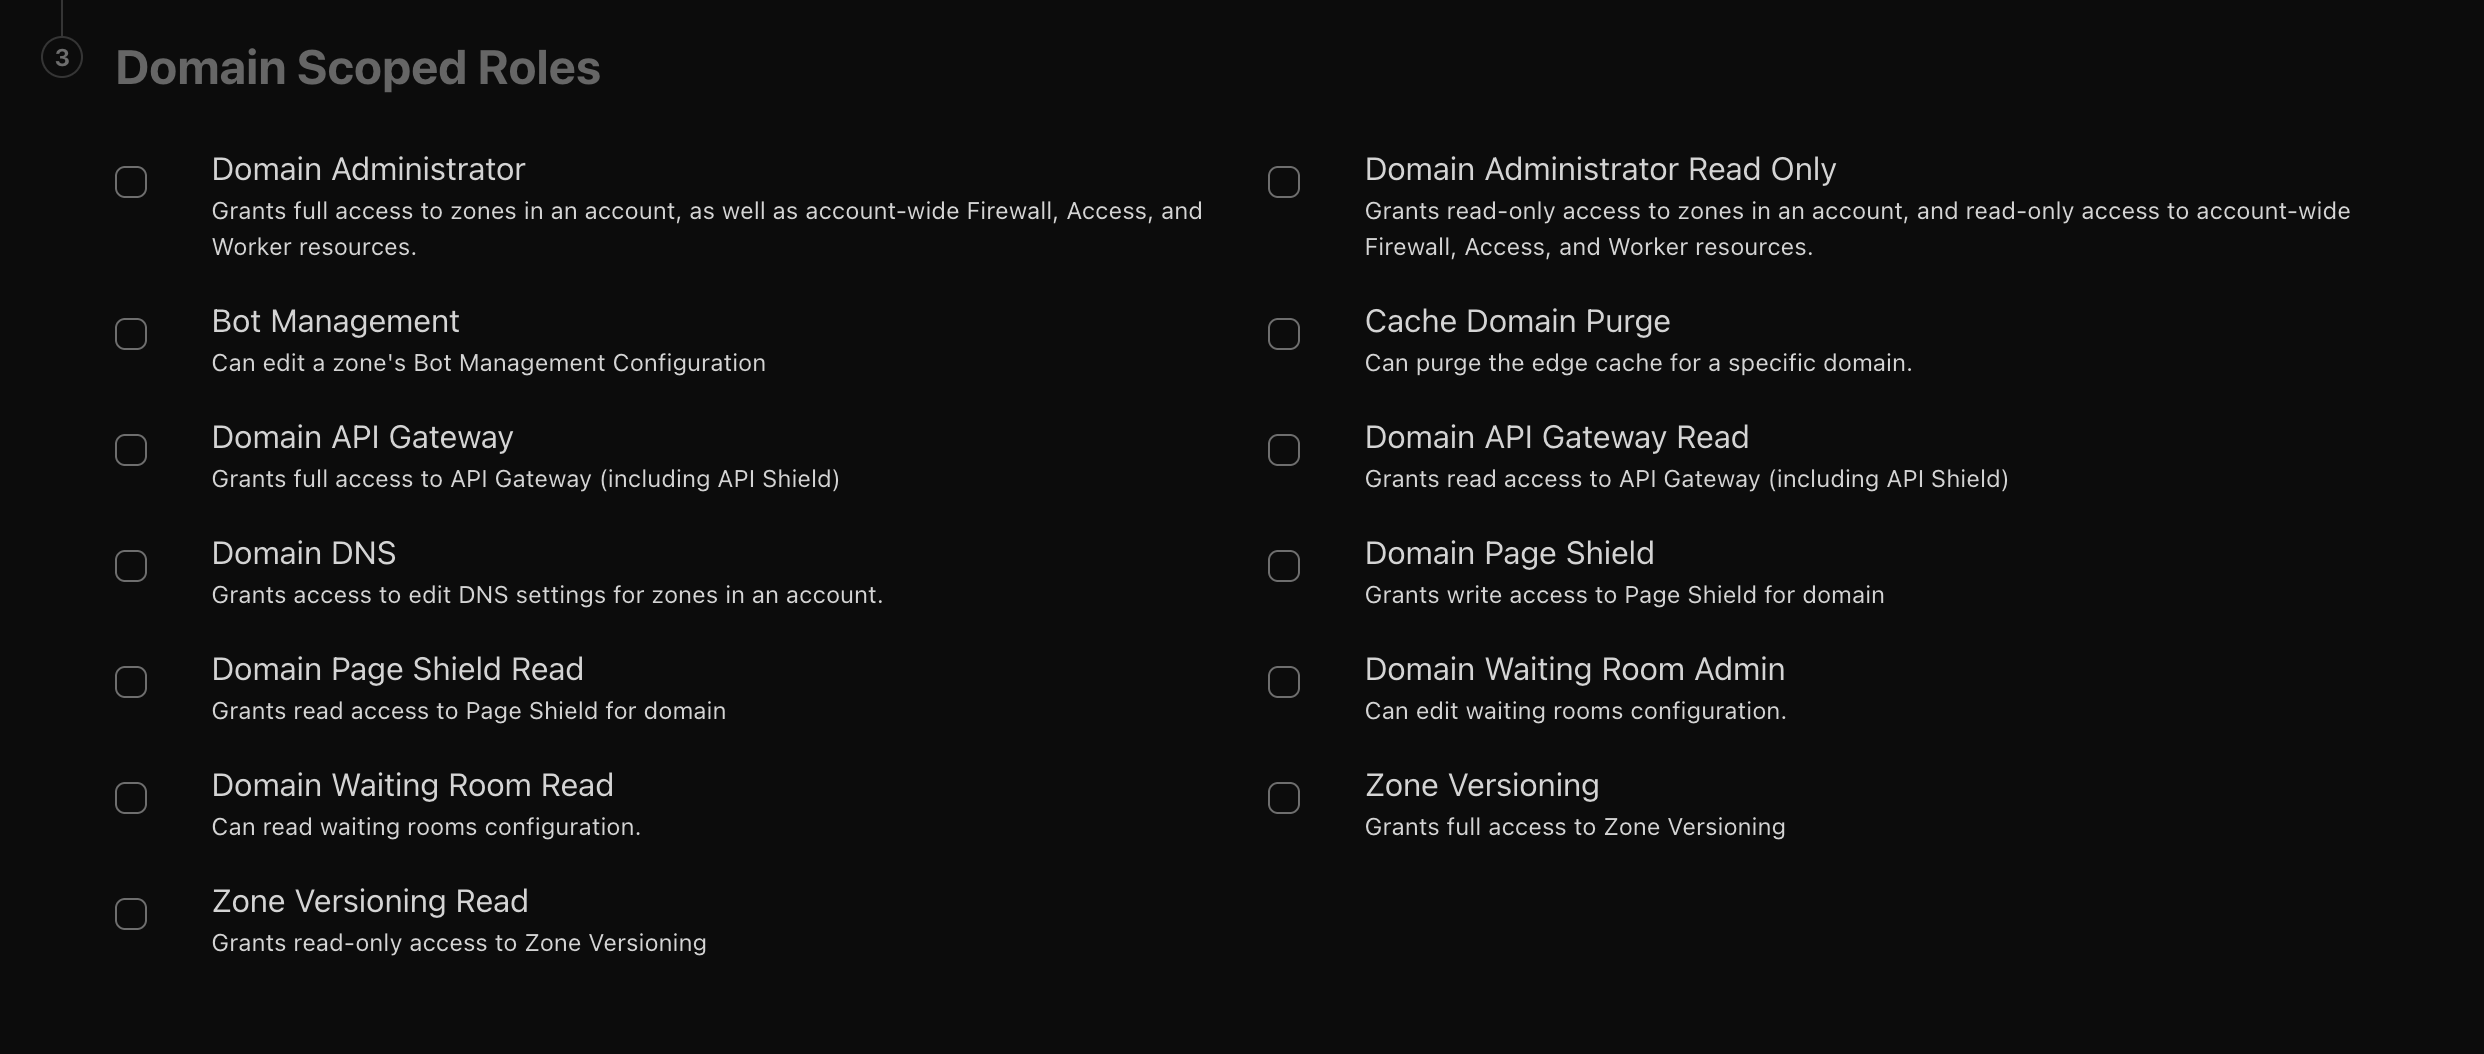Click the Domain Scoped Roles heading

[x=358, y=68]
